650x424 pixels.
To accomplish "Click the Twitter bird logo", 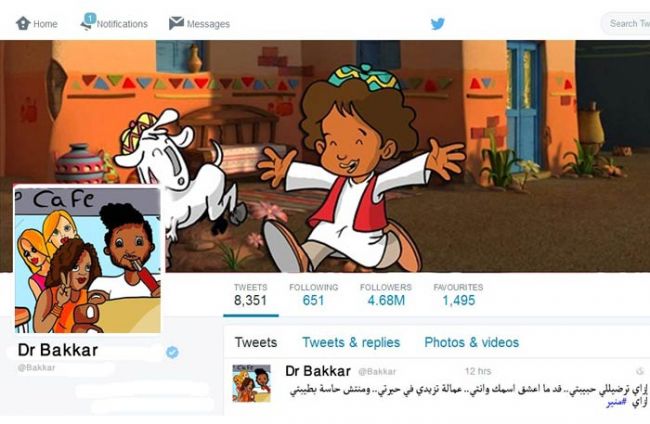I will tap(437, 24).
